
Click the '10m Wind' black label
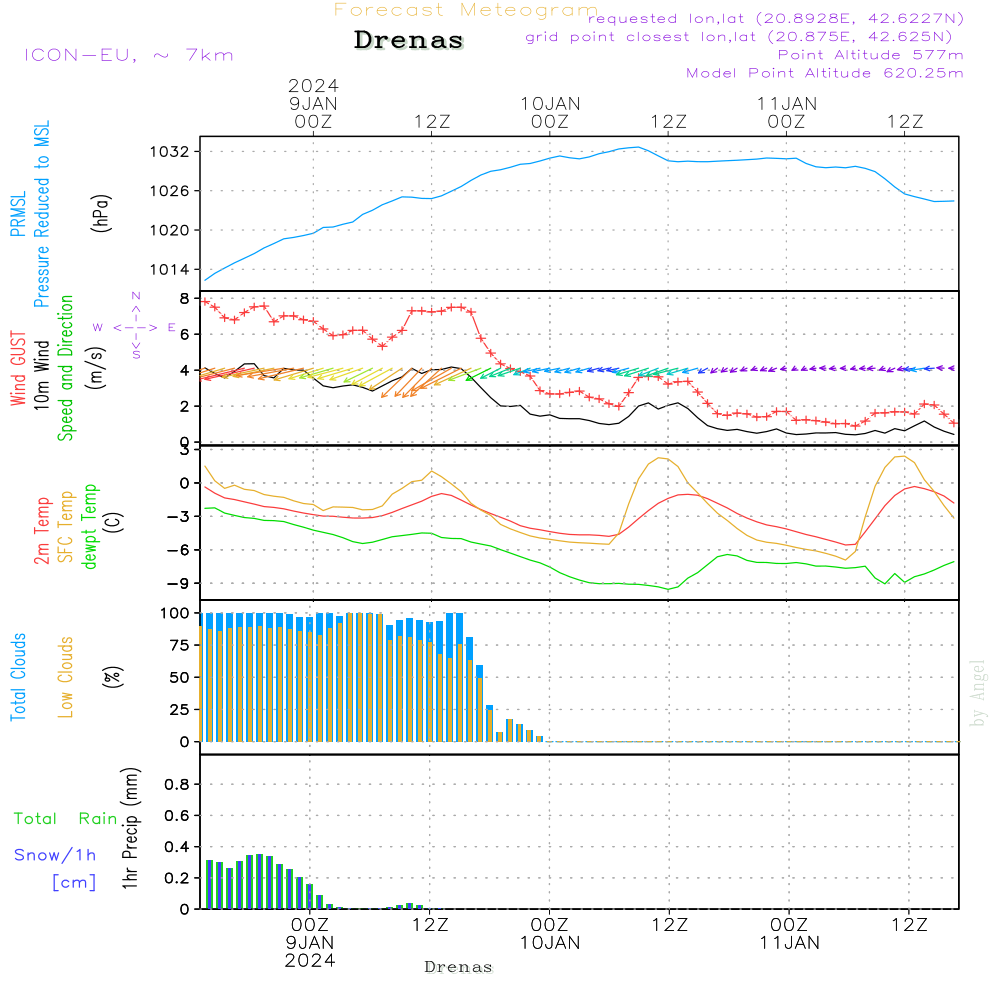[x=41, y=375]
